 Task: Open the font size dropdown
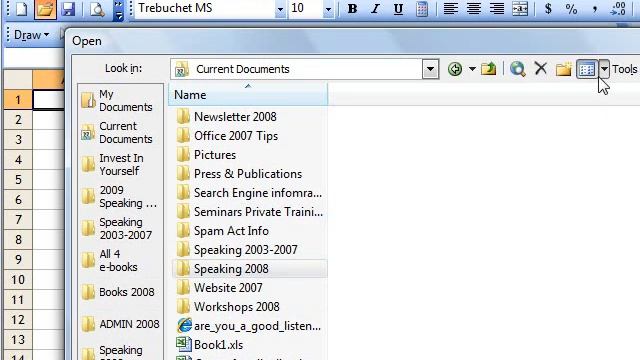point(328,9)
